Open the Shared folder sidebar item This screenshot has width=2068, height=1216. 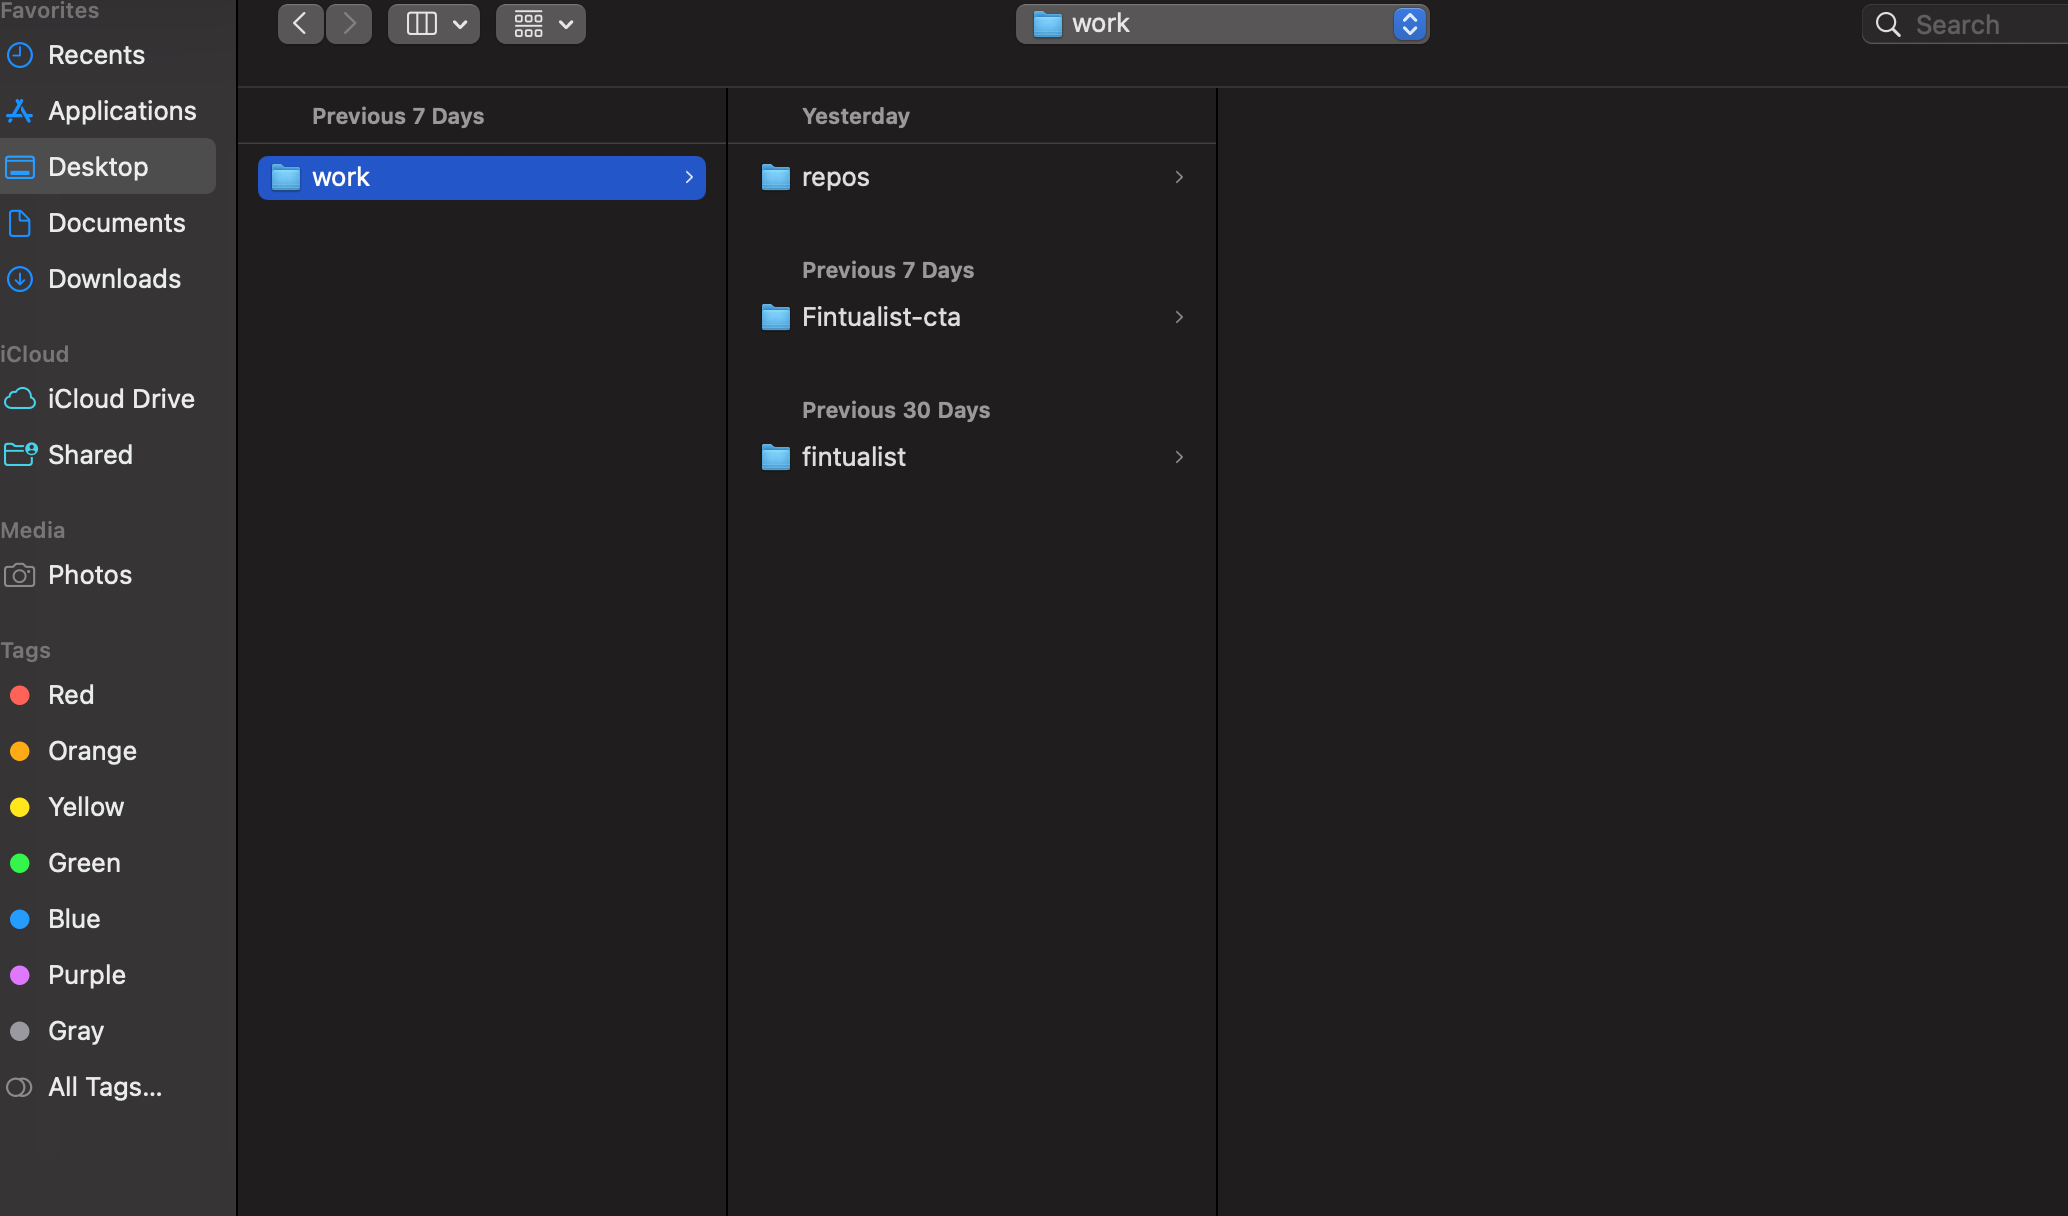pyautogui.click(x=90, y=455)
